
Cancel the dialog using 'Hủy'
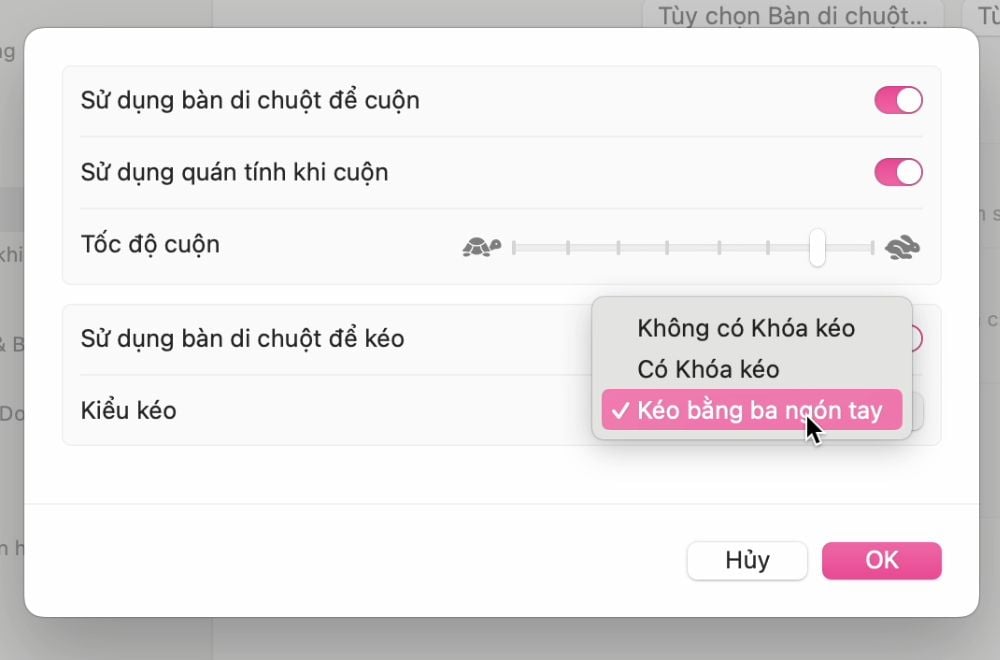[747, 561]
